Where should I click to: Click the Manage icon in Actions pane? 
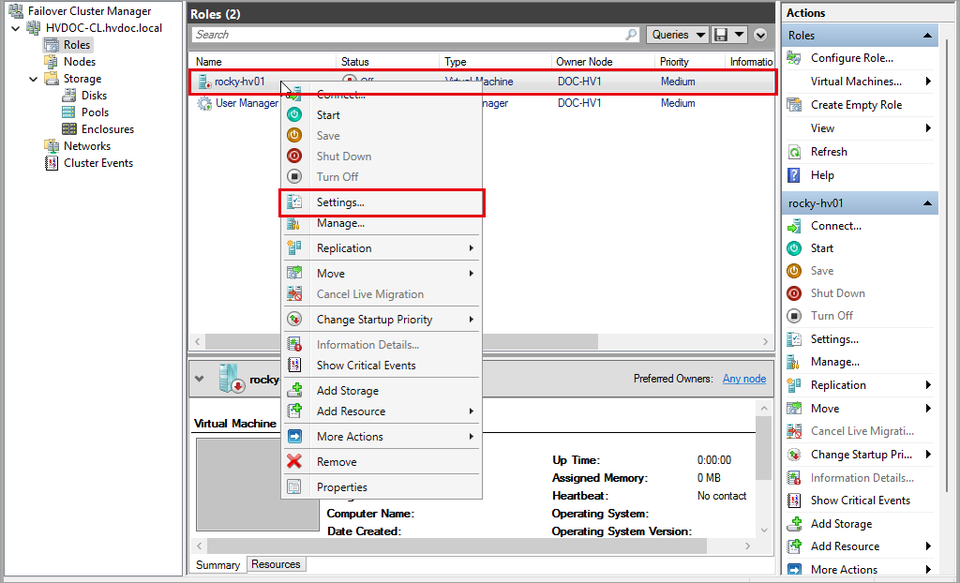[x=794, y=362]
